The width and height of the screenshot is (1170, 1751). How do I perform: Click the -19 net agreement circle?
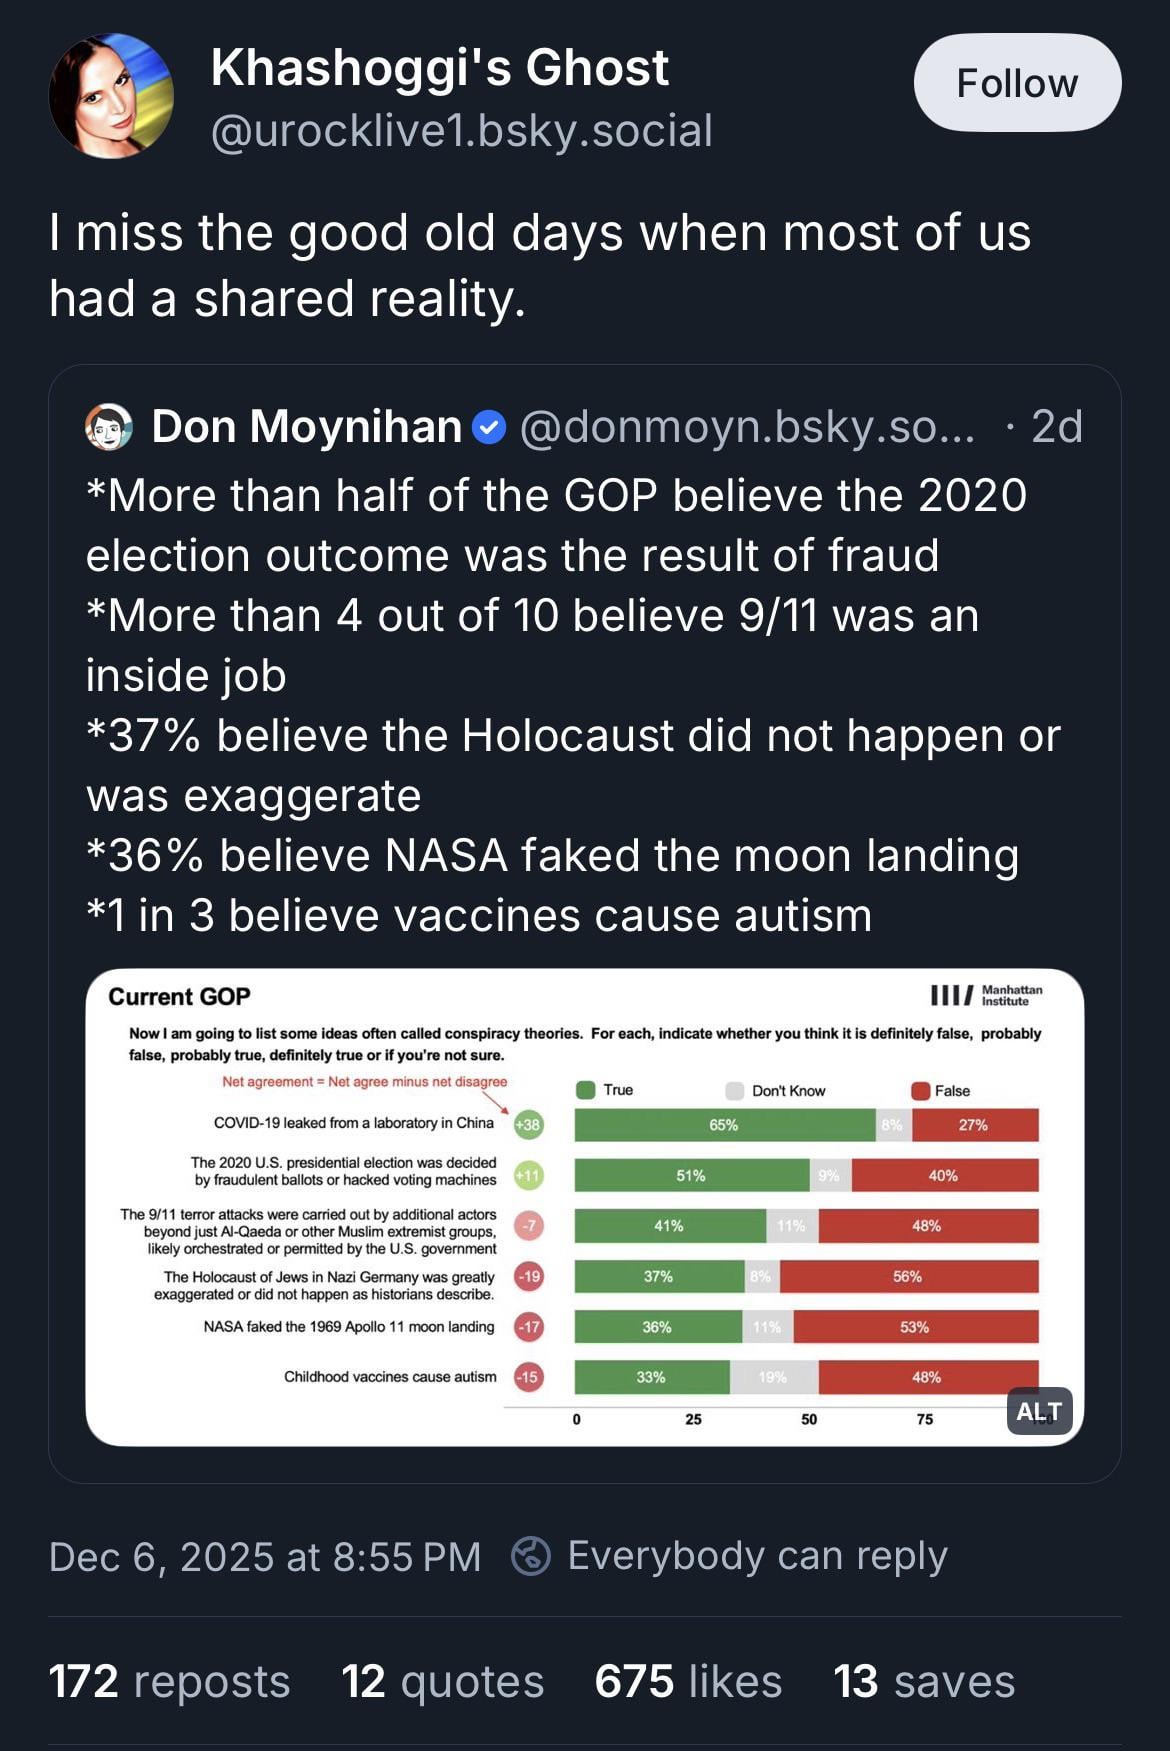click(x=528, y=1276)
